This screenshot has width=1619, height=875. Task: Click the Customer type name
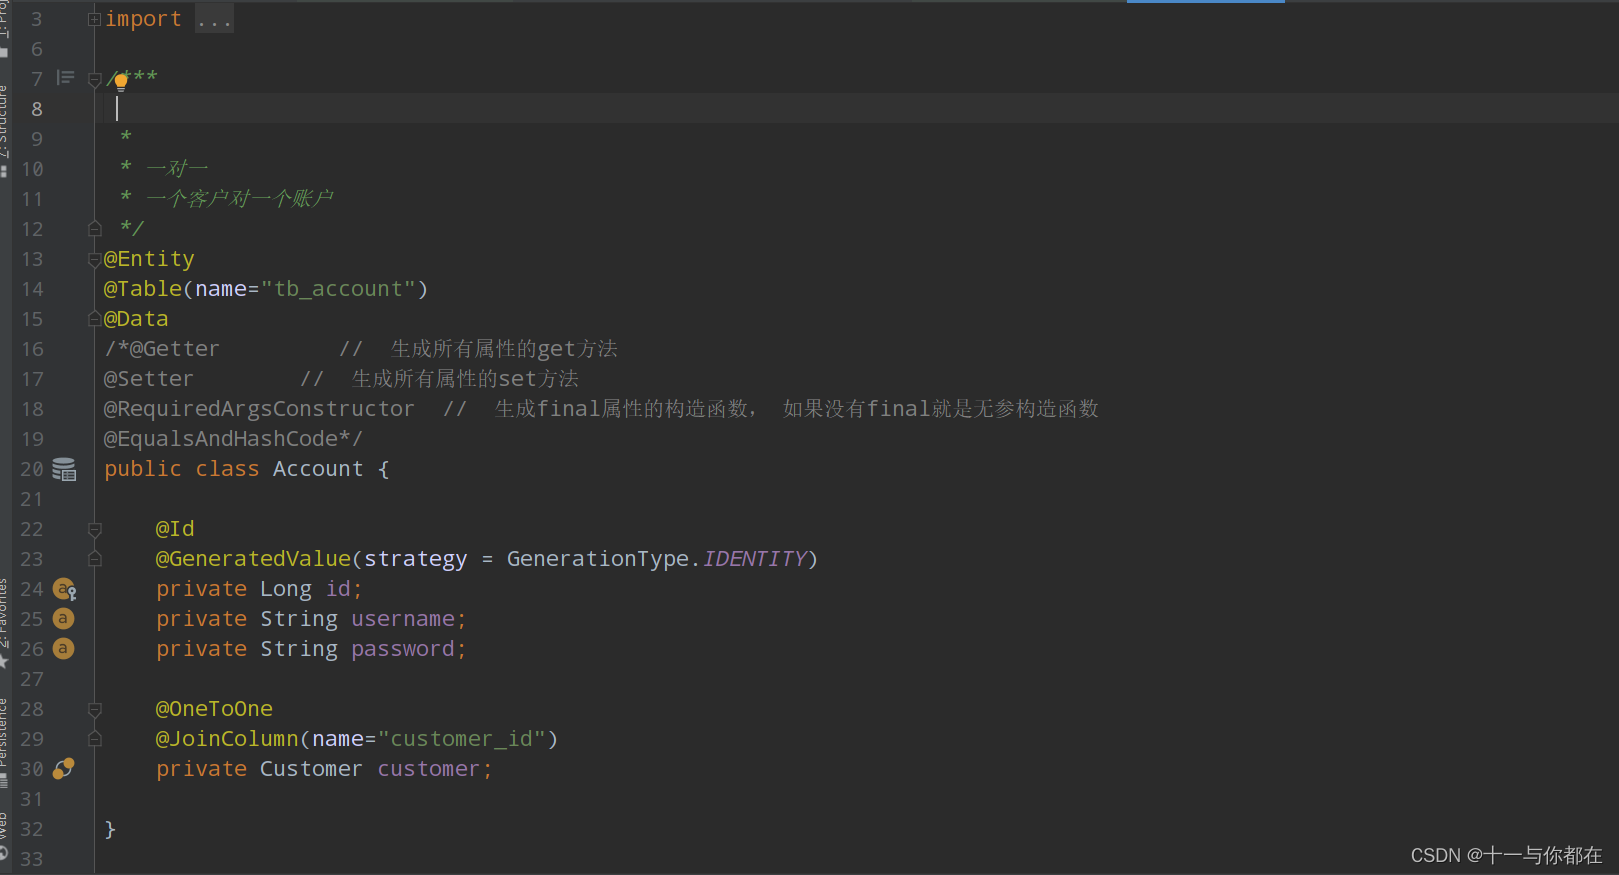coord(311,769)
